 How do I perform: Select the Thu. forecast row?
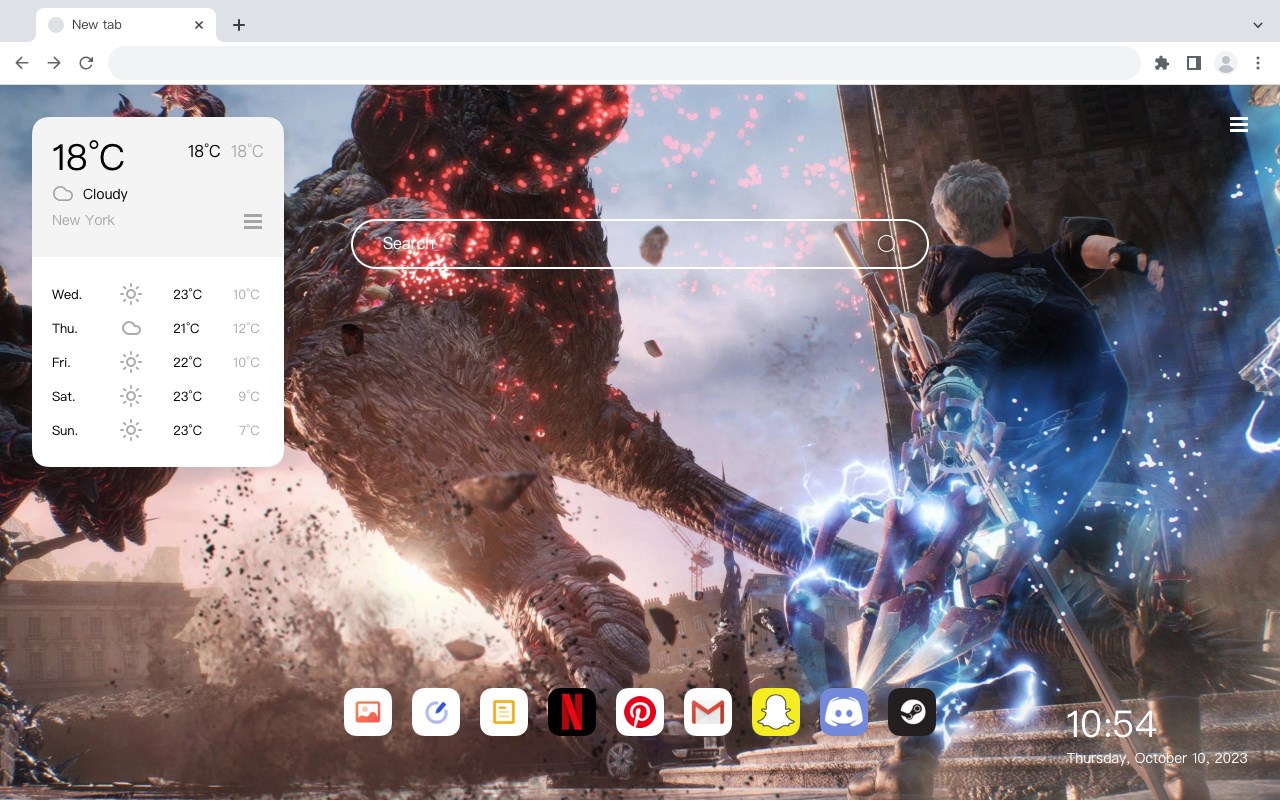pyautogui.click(x=158, y=328)
